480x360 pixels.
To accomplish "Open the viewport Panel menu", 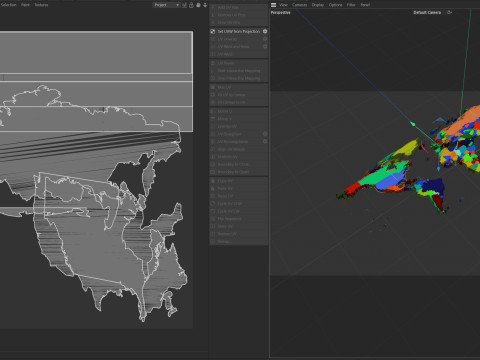I will point(365,5).
